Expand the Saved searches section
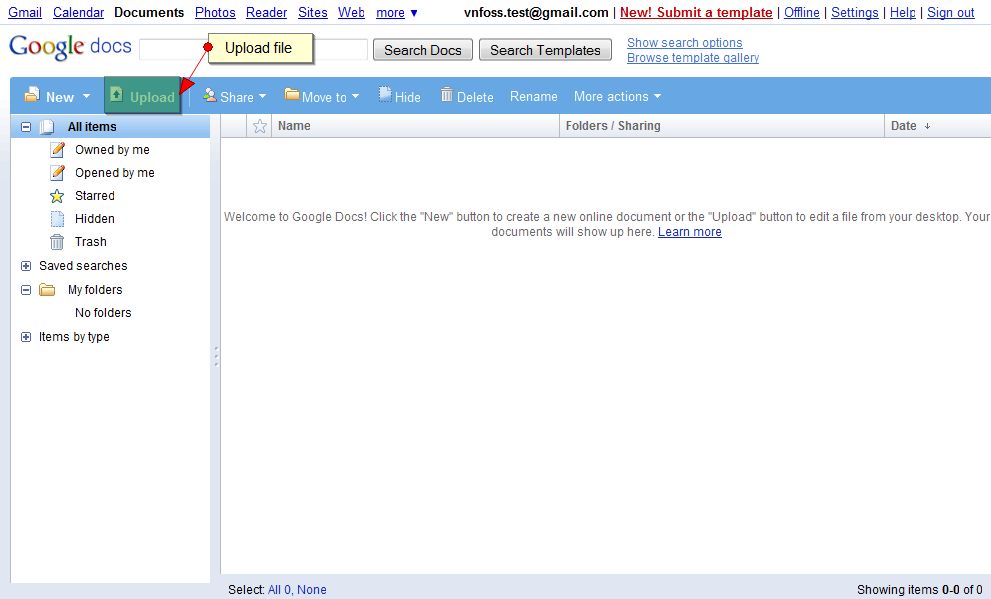Viewport: 991px width, 599px height. [26, 266]
